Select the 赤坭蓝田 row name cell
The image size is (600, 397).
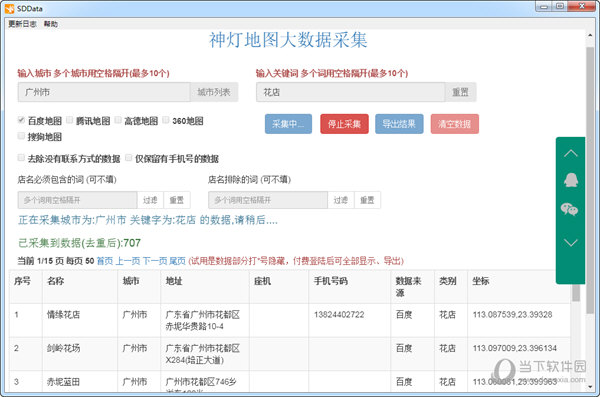(x=63, y=382)
